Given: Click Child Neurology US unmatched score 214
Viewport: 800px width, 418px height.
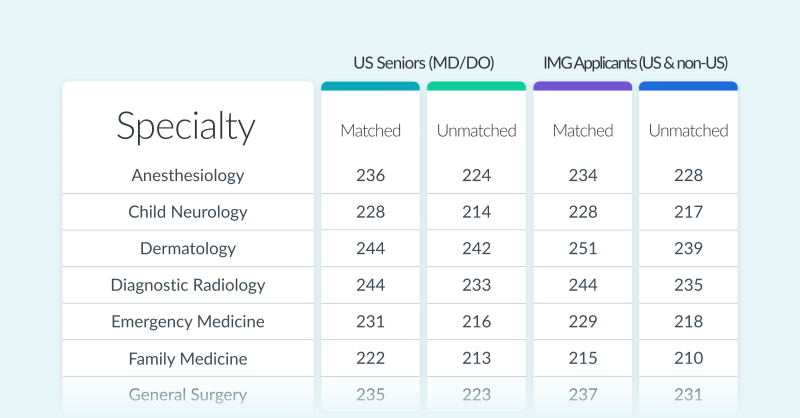Looking at the screenshot, I should coord(476,212).
